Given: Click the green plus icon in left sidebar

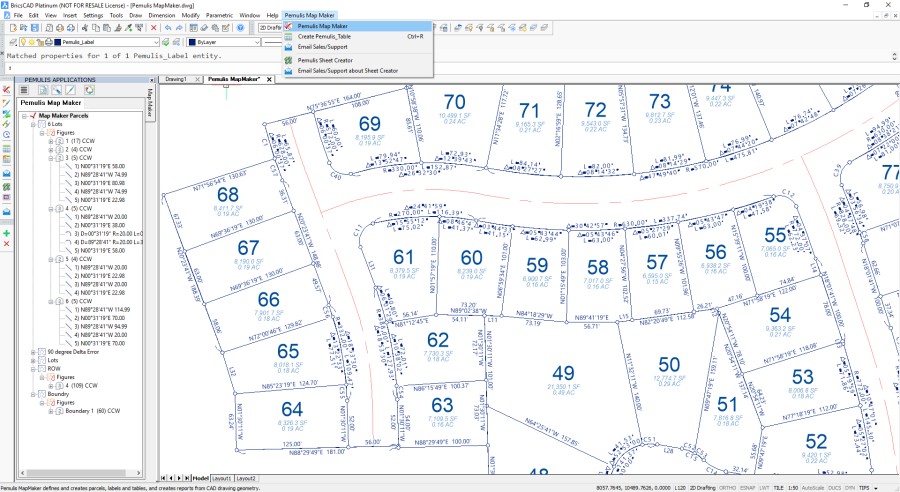Looking at the screenshot, I should pos(6,233).
